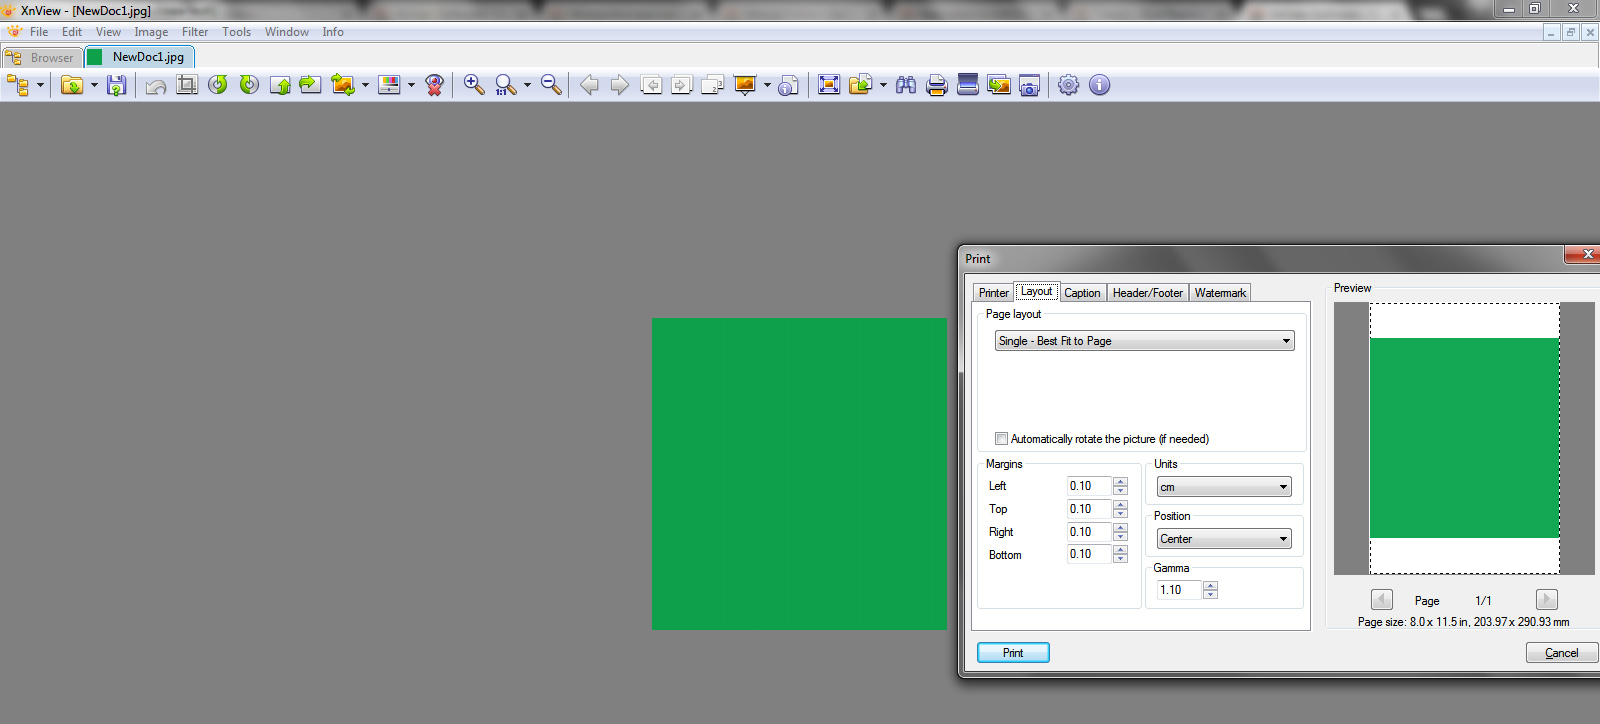
Task: Click the Top margin input field
Action: pos(1089,509)
